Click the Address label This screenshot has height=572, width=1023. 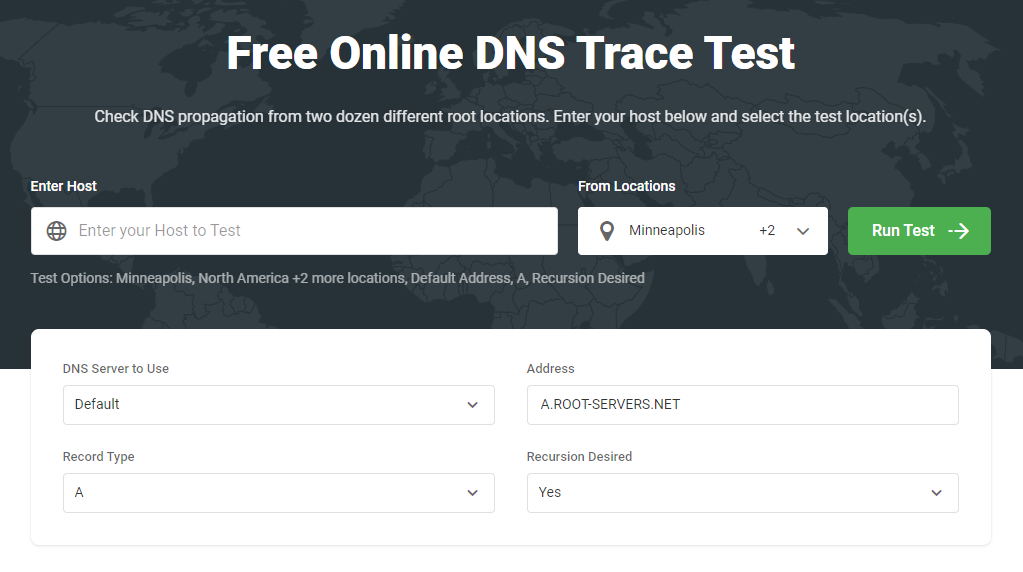click(551, 369)
